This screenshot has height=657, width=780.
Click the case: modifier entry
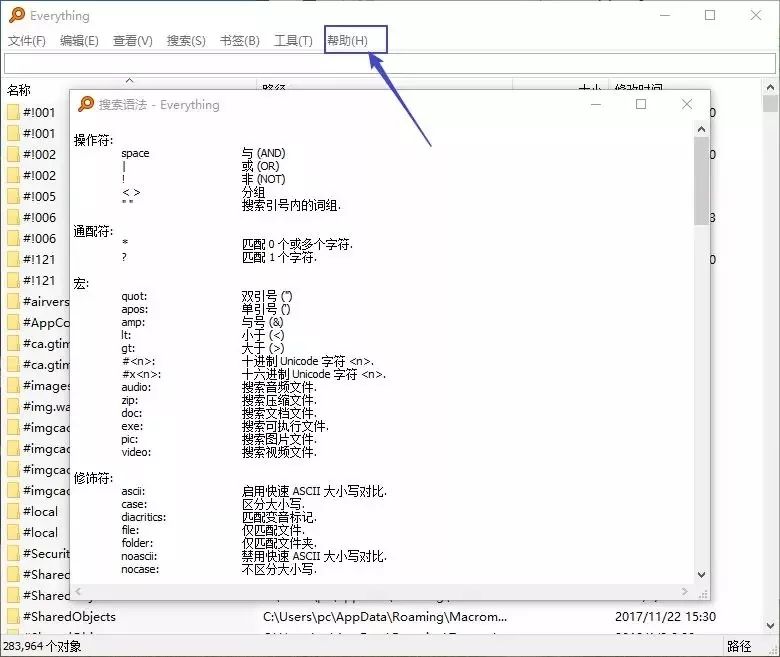click(133, 504)
